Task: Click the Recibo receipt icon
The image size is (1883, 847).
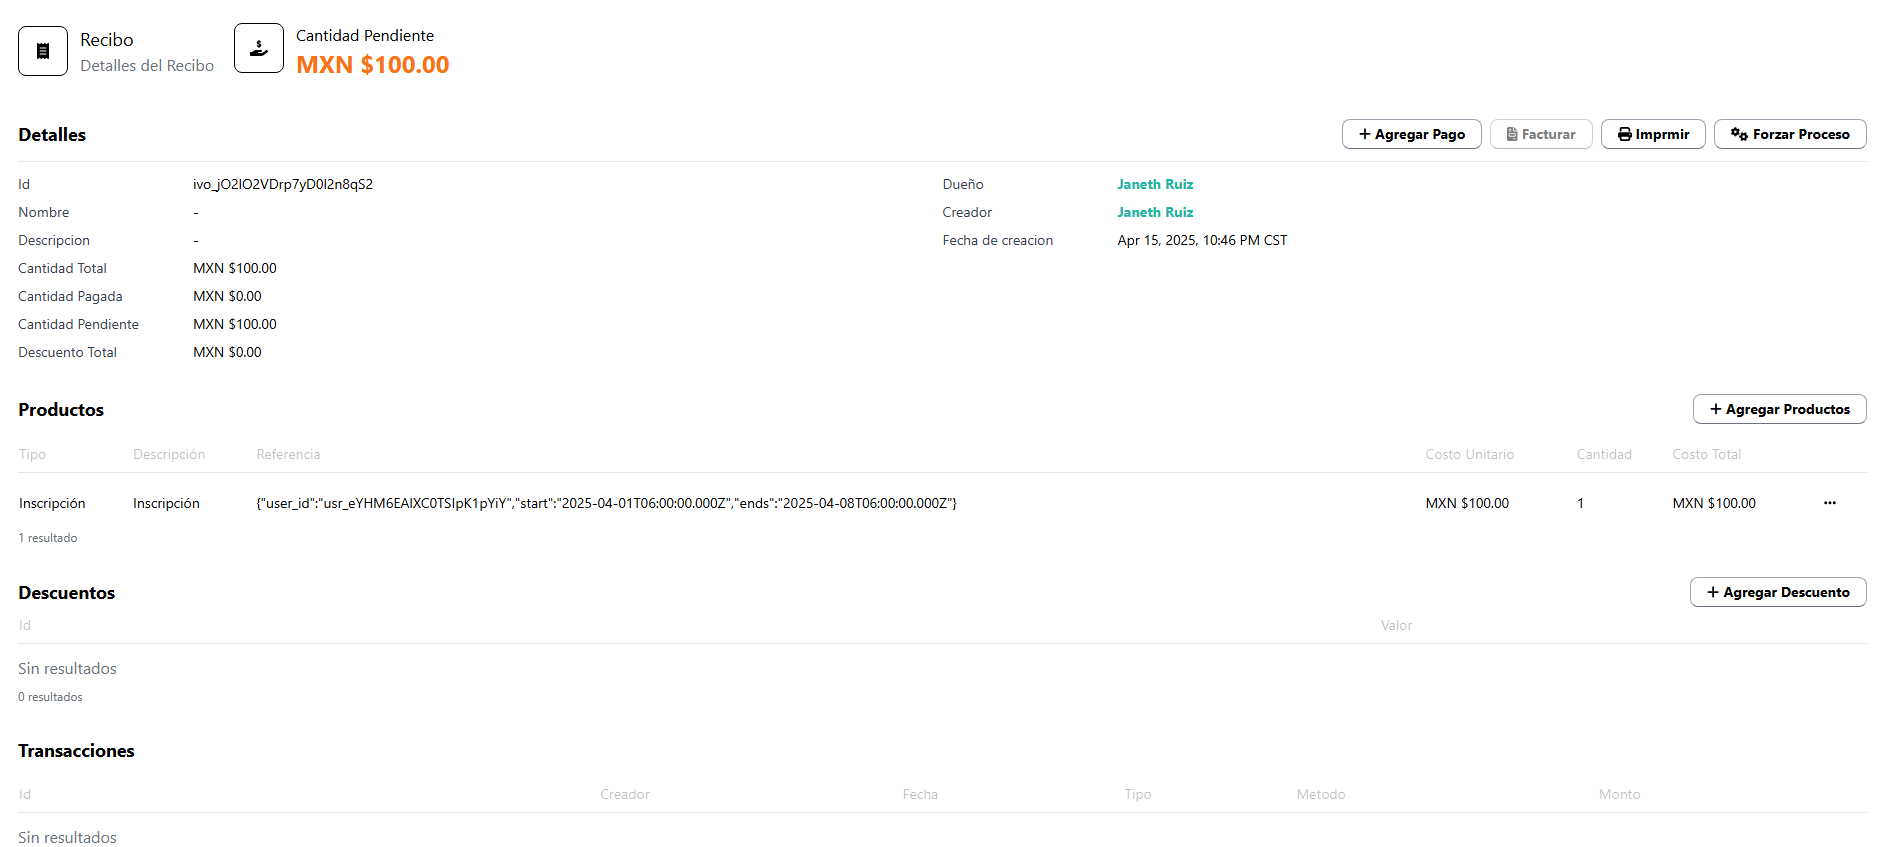Action: click(x=43, y=51)
